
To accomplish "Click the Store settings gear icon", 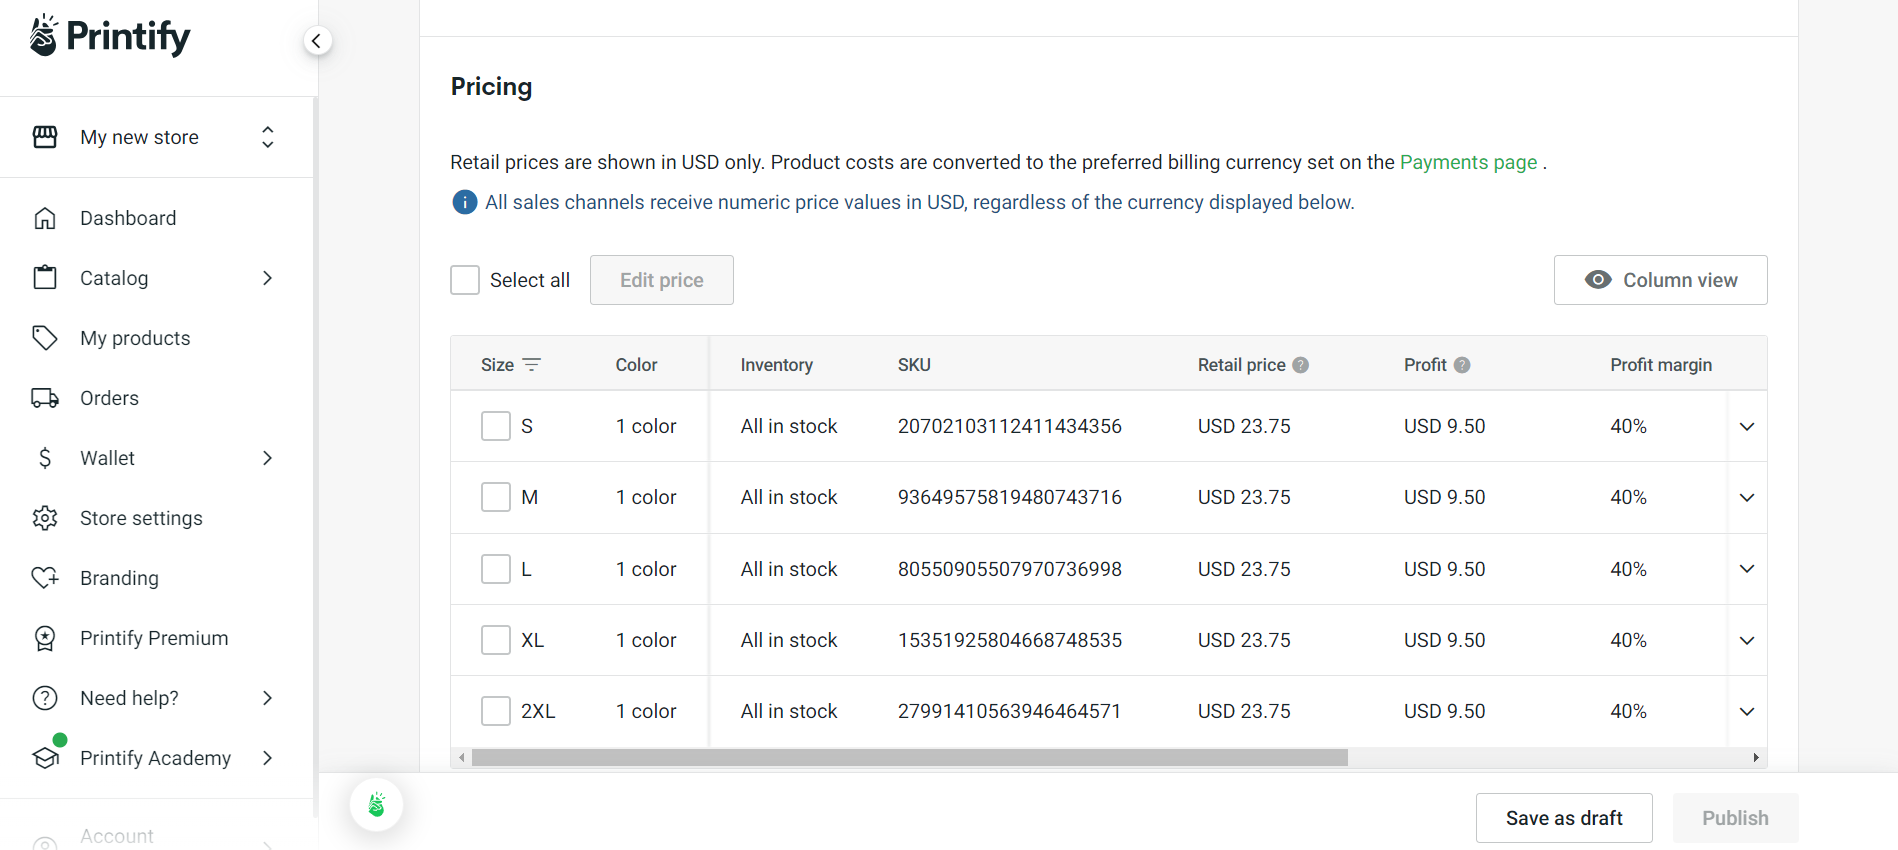I will coord(45,518).
